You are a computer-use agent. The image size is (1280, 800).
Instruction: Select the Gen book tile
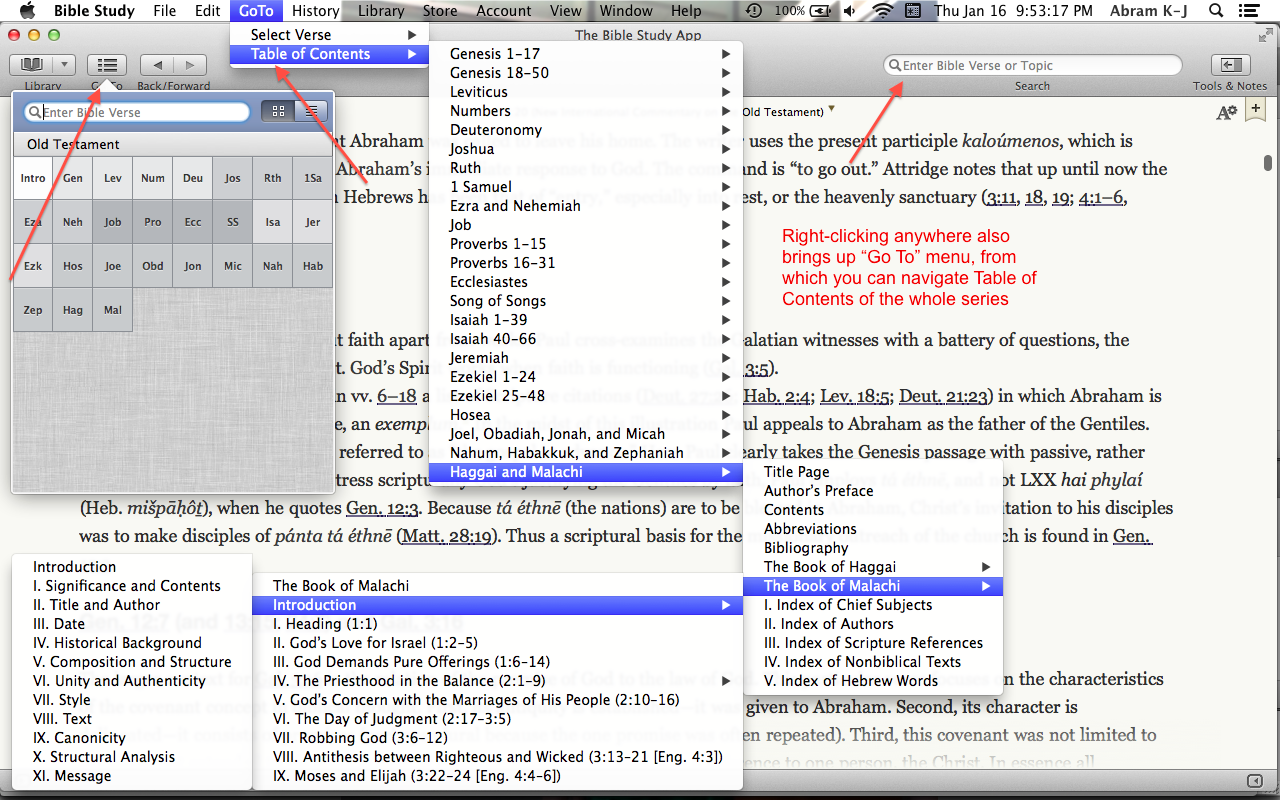(x=73, y=178)
